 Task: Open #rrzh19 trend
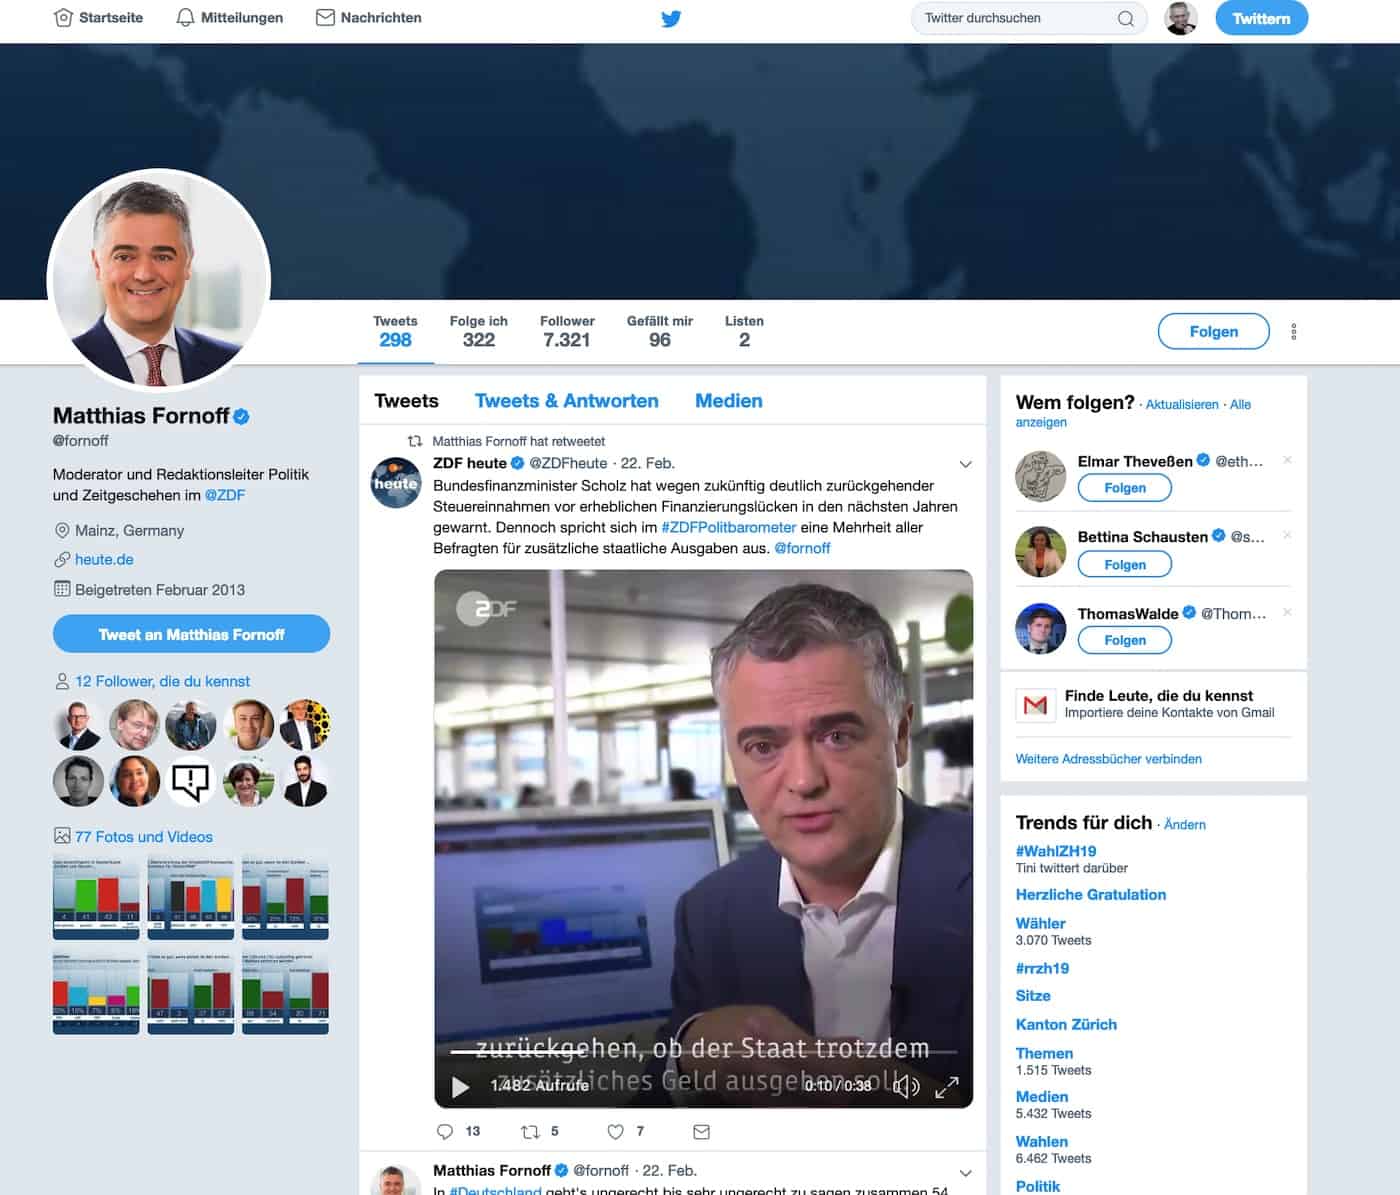coord(1042,968)
